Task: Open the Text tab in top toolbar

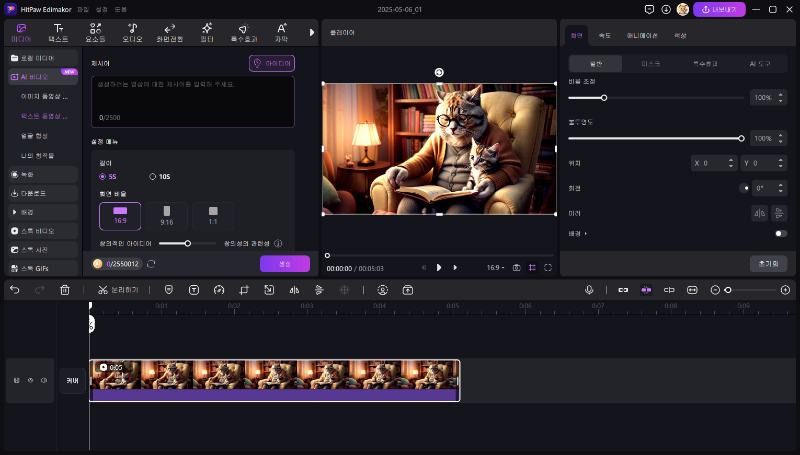Action: coord(59,32)
